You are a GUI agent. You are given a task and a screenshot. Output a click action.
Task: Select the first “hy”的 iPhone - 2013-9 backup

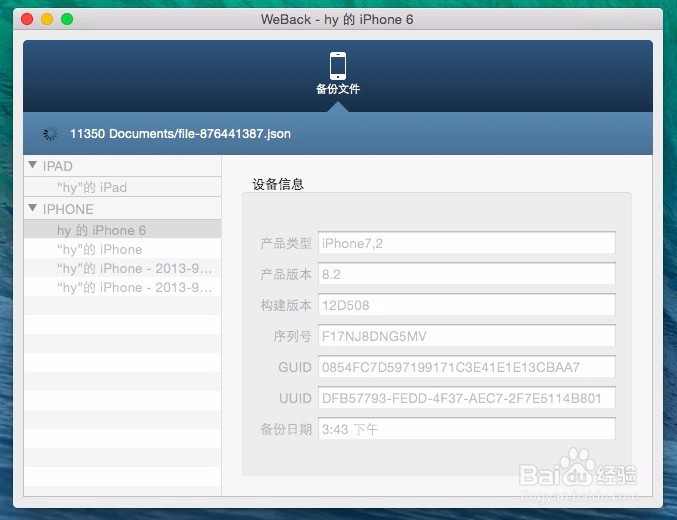(x=123, y=268)
